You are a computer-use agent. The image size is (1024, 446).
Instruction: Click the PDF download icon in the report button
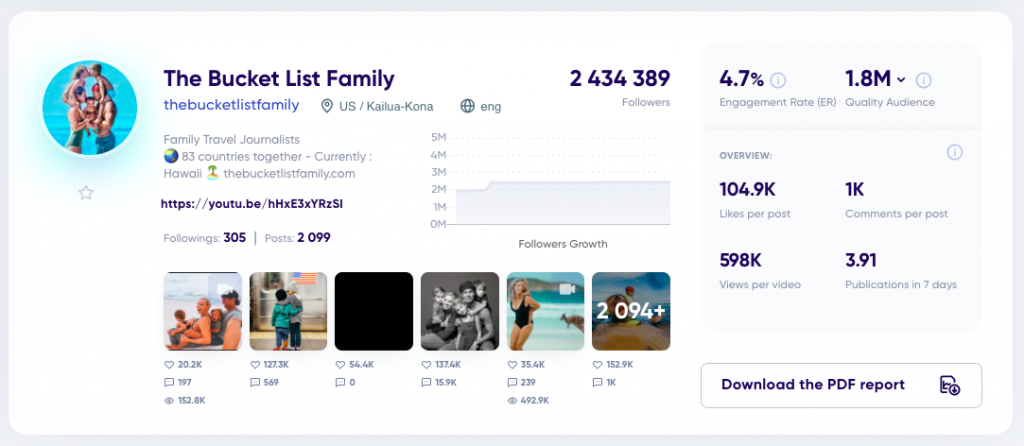(x=950, y=385)
